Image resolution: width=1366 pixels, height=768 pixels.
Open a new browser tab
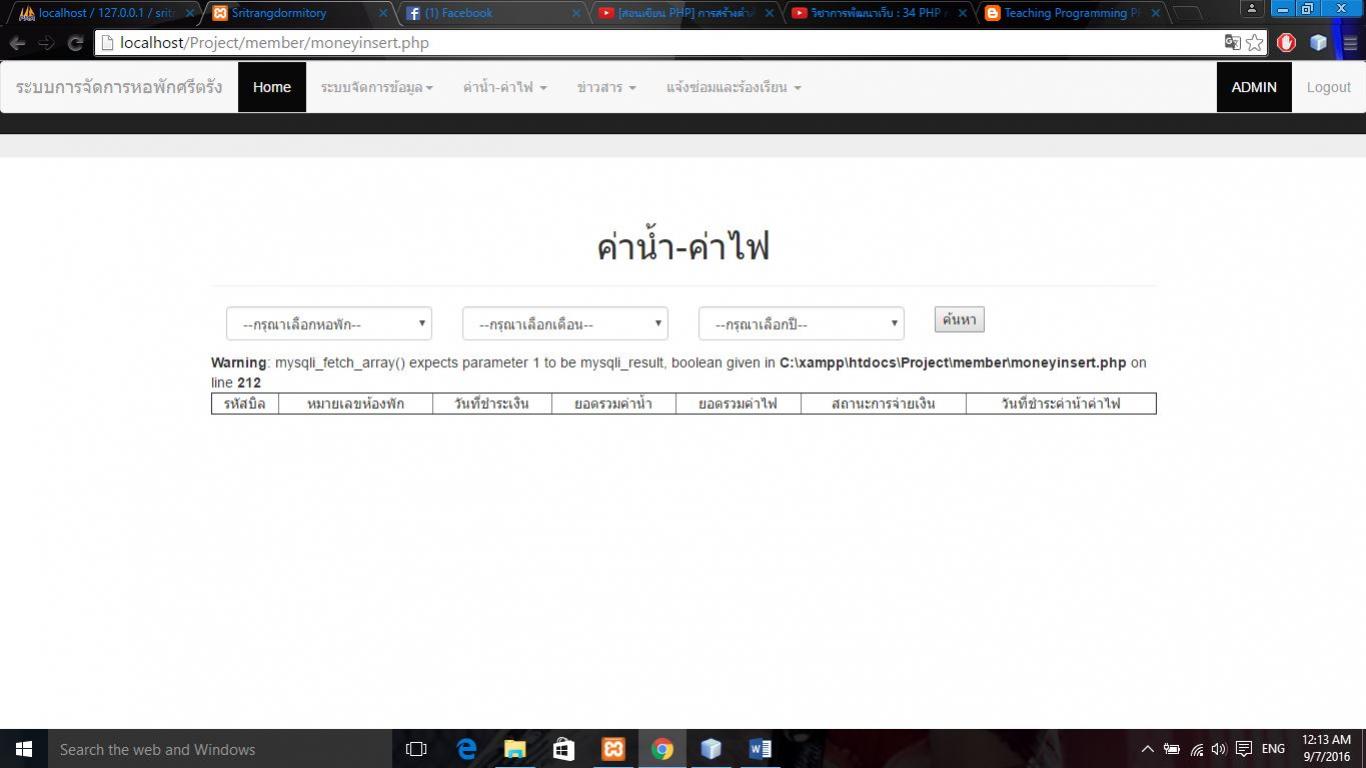tap(1186, 14)
